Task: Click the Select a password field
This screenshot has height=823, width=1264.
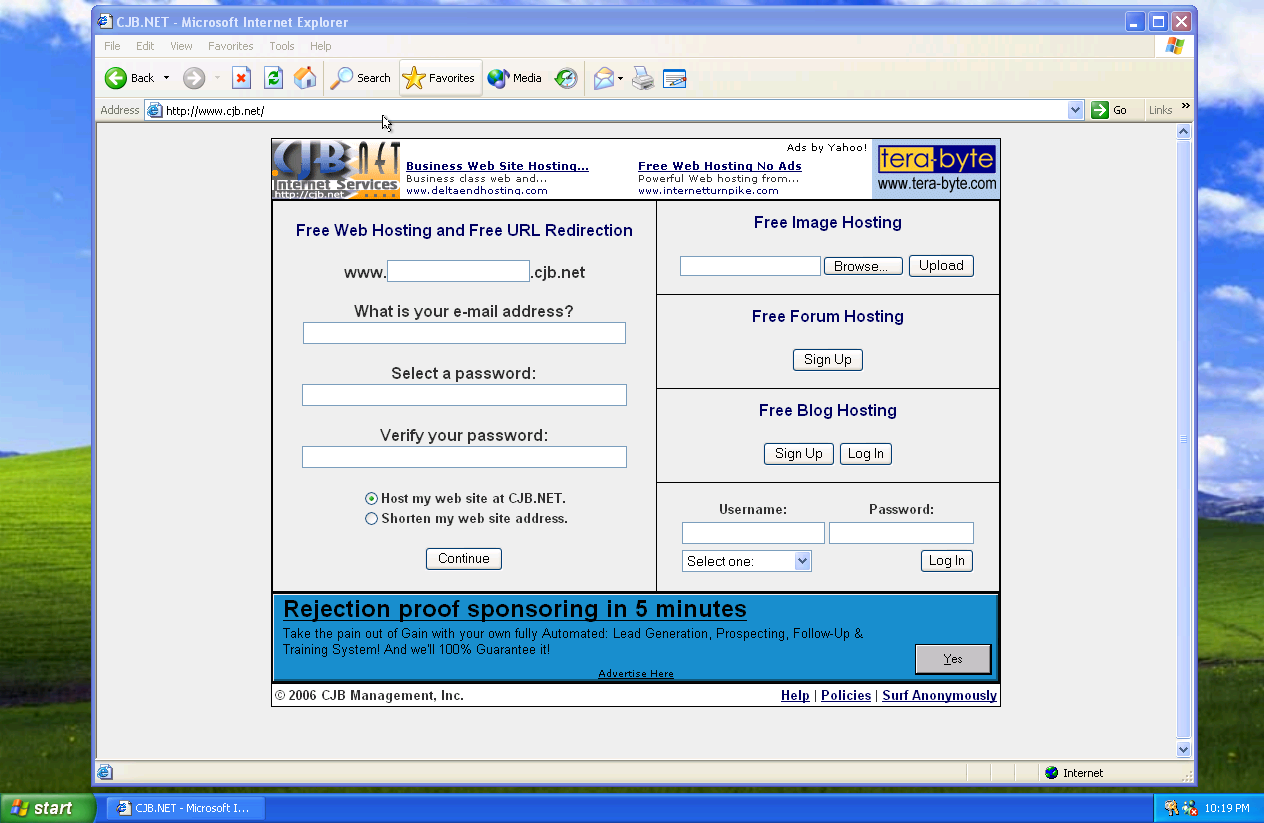Action: pyautogui.click(x=464, y=395)
